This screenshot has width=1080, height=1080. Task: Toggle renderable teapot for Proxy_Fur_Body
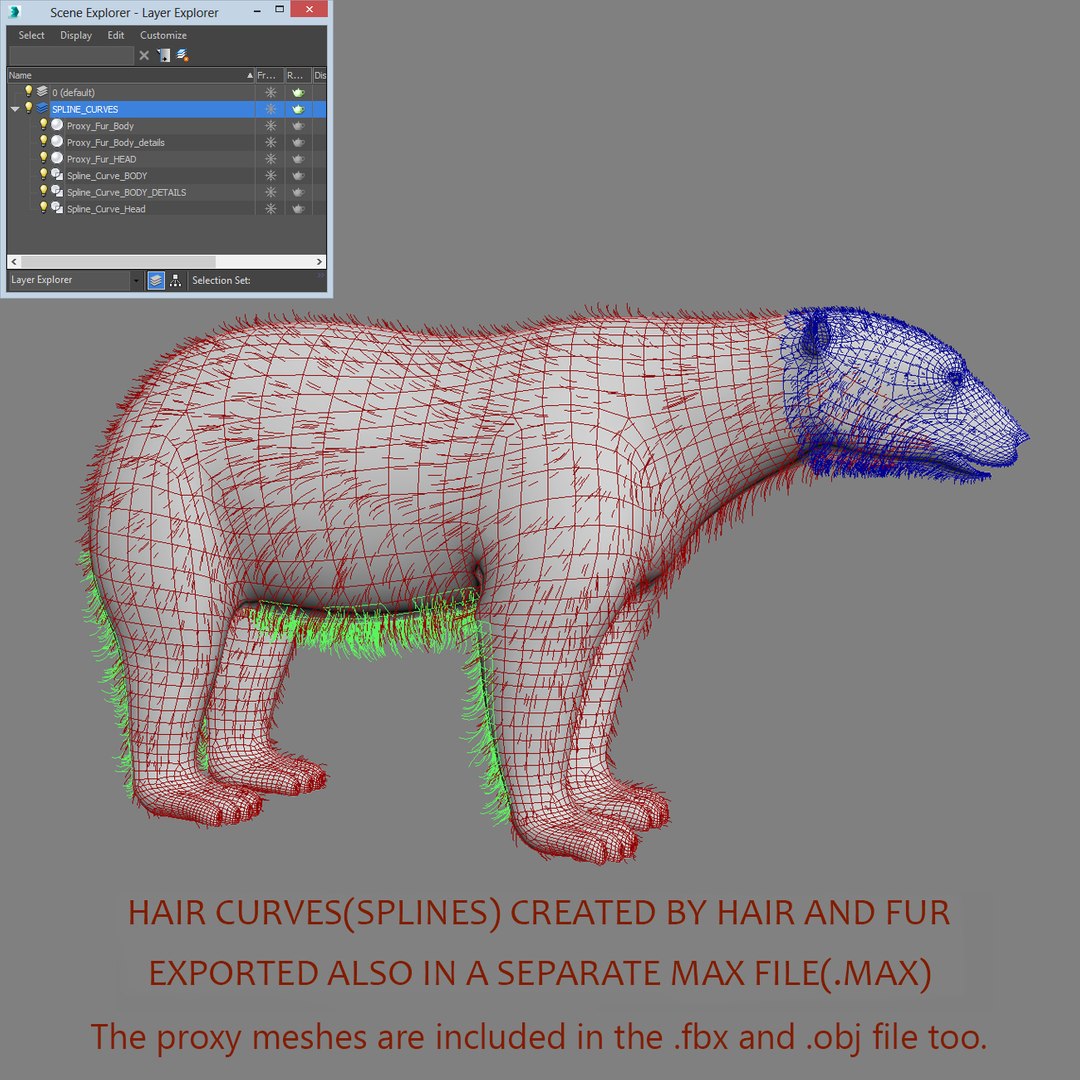[298, 125]
